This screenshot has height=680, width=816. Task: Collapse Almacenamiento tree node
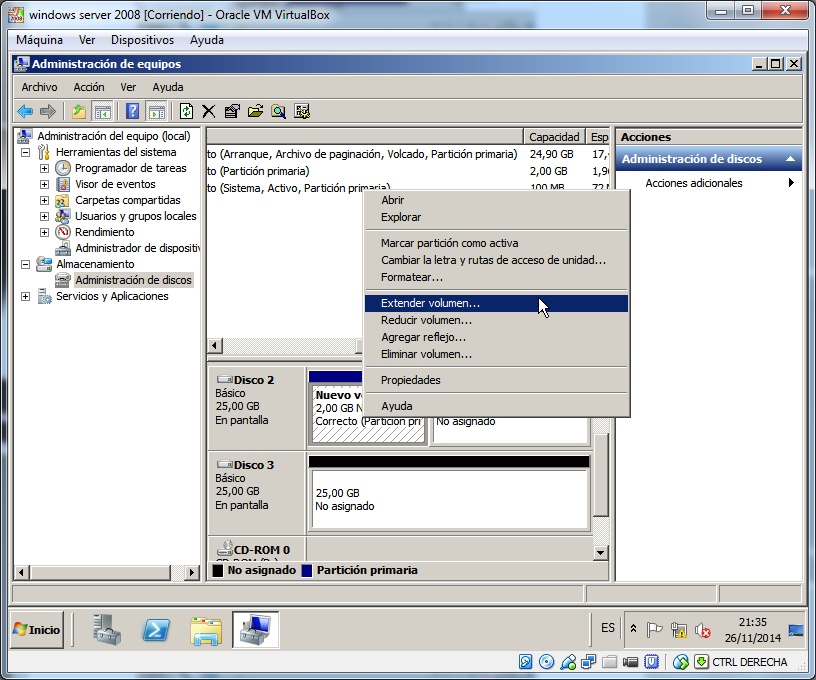[x=26, y=264]
